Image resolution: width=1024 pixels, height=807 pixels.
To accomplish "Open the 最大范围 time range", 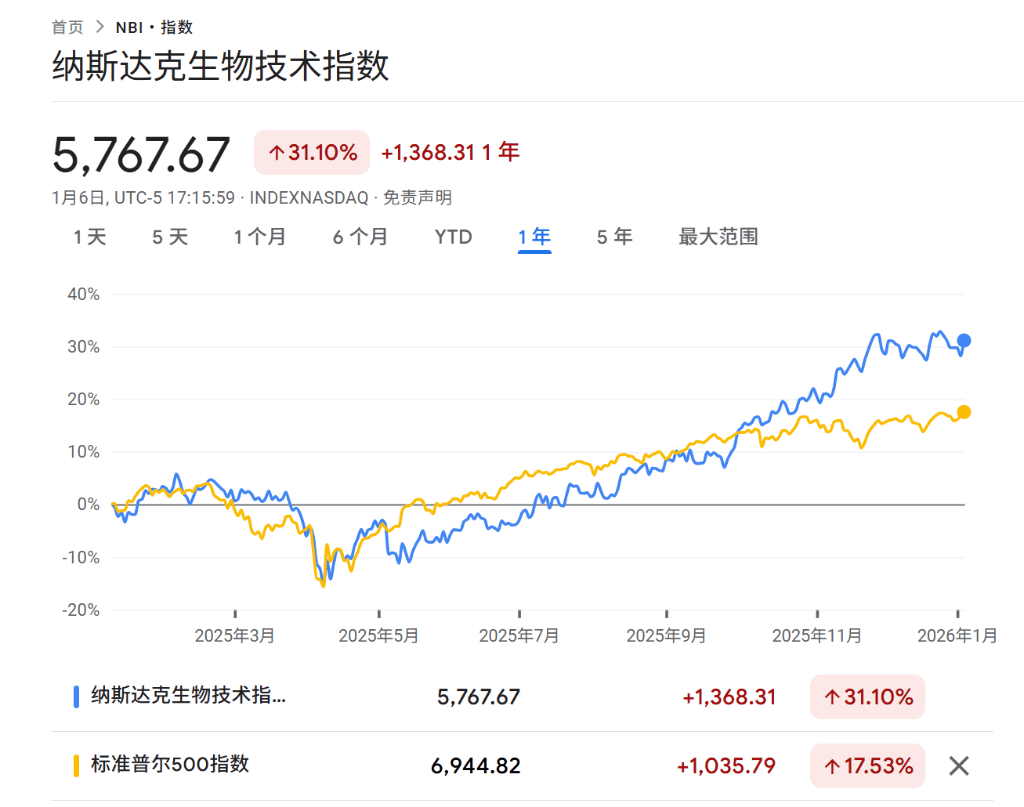I will 718,237.
